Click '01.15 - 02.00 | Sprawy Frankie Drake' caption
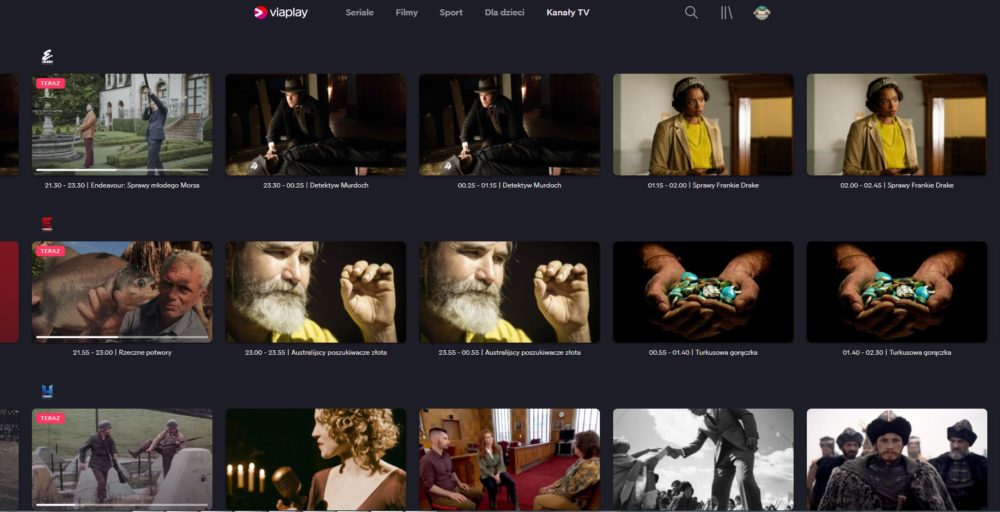This screenshot has height=512, width=1000. 703,186
